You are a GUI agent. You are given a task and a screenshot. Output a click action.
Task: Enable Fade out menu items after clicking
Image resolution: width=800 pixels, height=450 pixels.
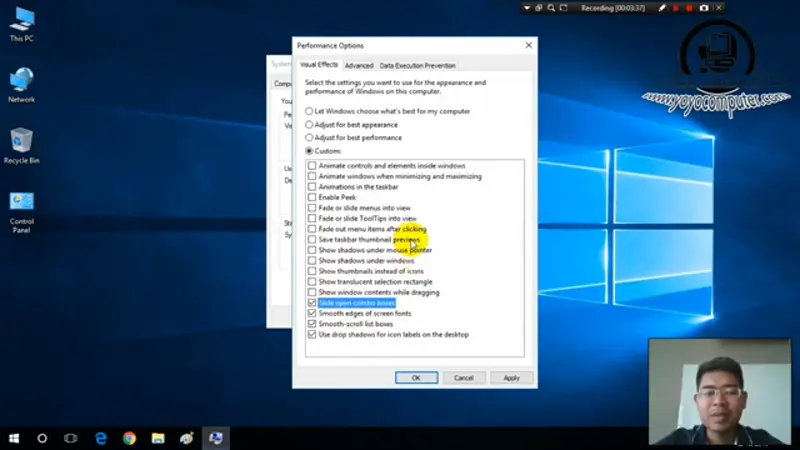tap(312, 229)
